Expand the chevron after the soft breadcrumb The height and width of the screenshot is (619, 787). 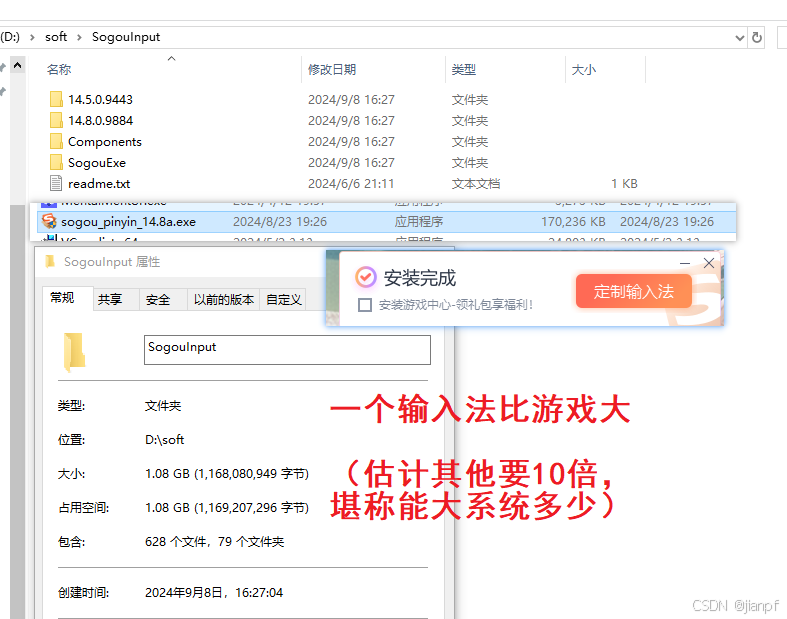[79, 37]
